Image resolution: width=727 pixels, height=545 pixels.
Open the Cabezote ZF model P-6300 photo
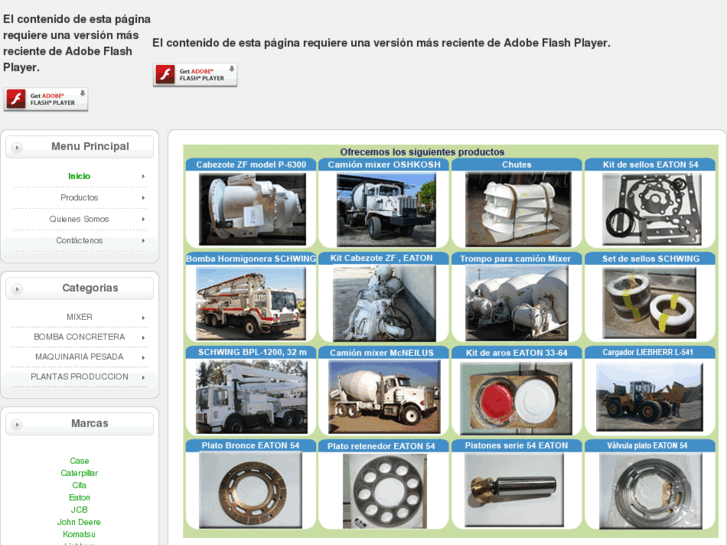(252, 209)
